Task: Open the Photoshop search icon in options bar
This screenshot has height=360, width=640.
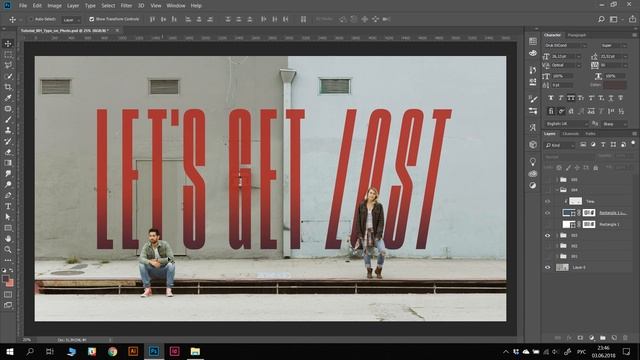Action: (601, 19)
